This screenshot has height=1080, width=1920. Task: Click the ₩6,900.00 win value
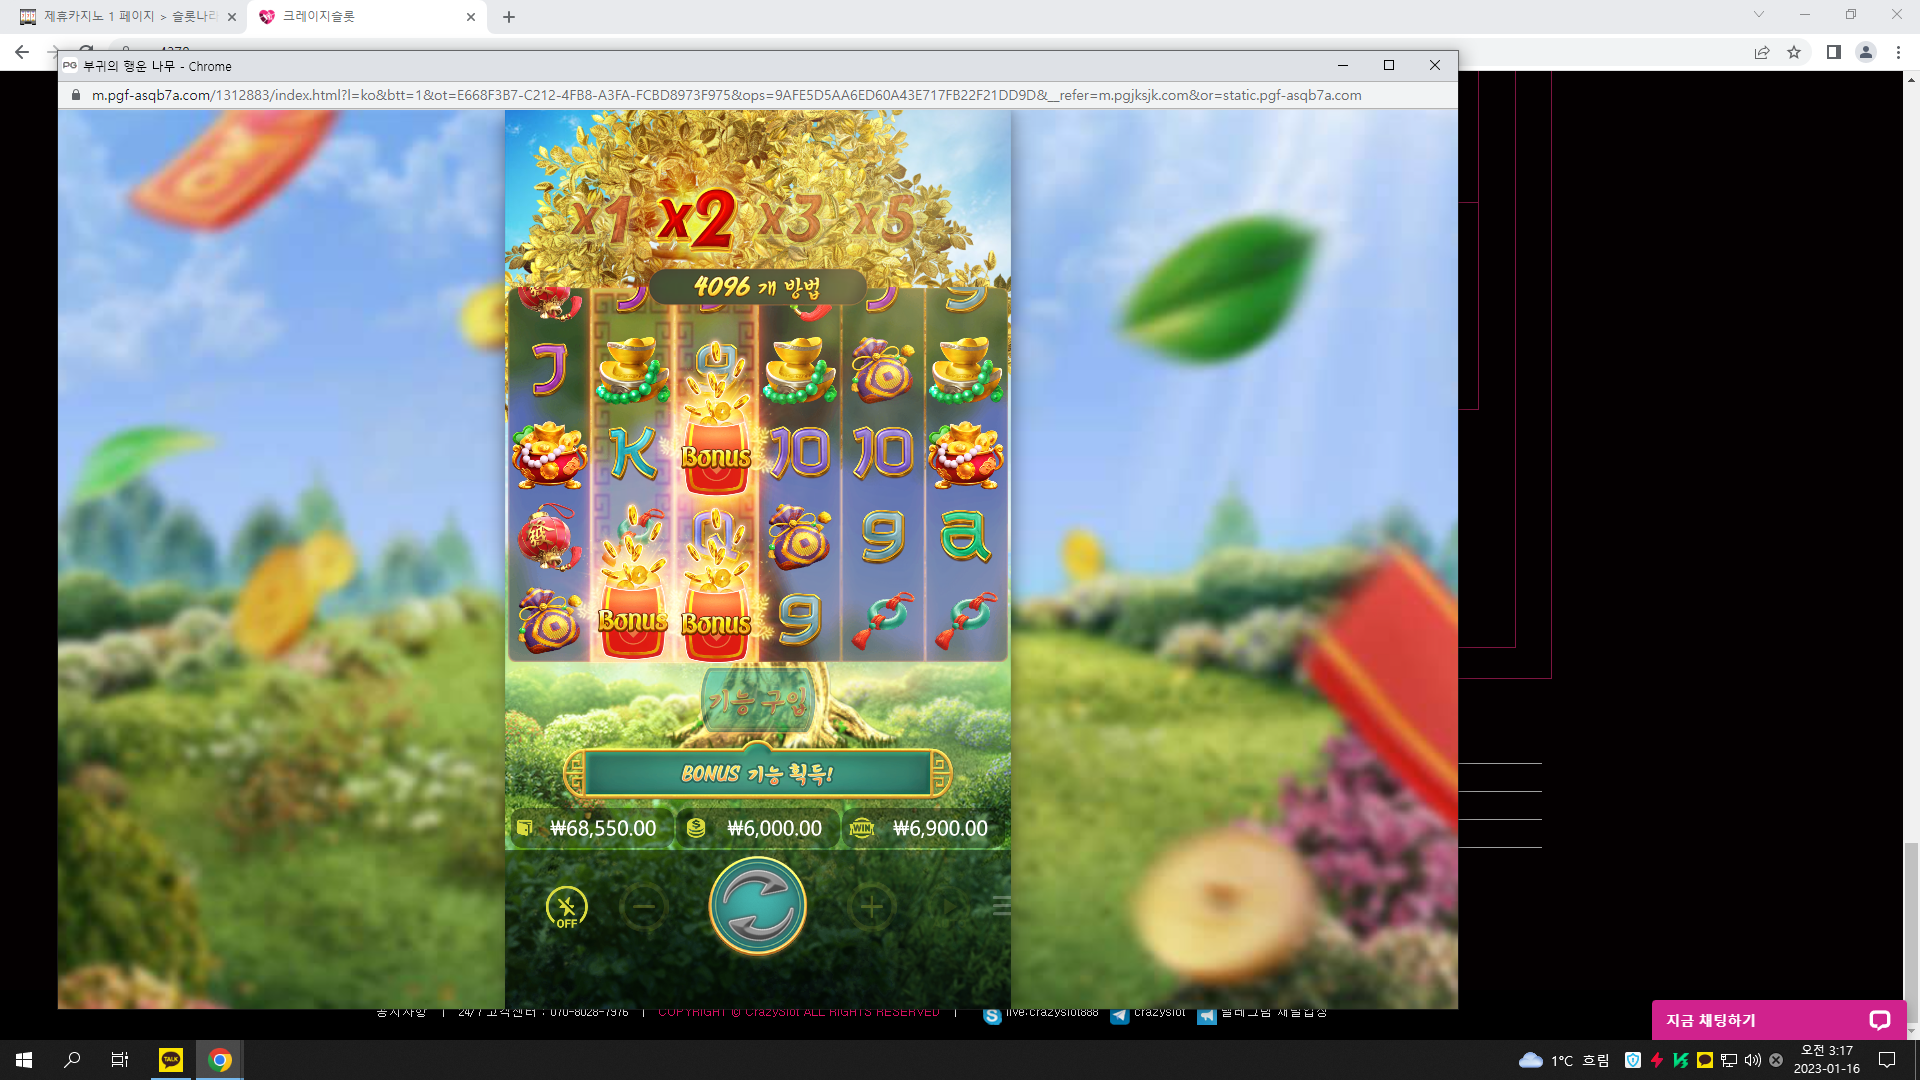940,828
